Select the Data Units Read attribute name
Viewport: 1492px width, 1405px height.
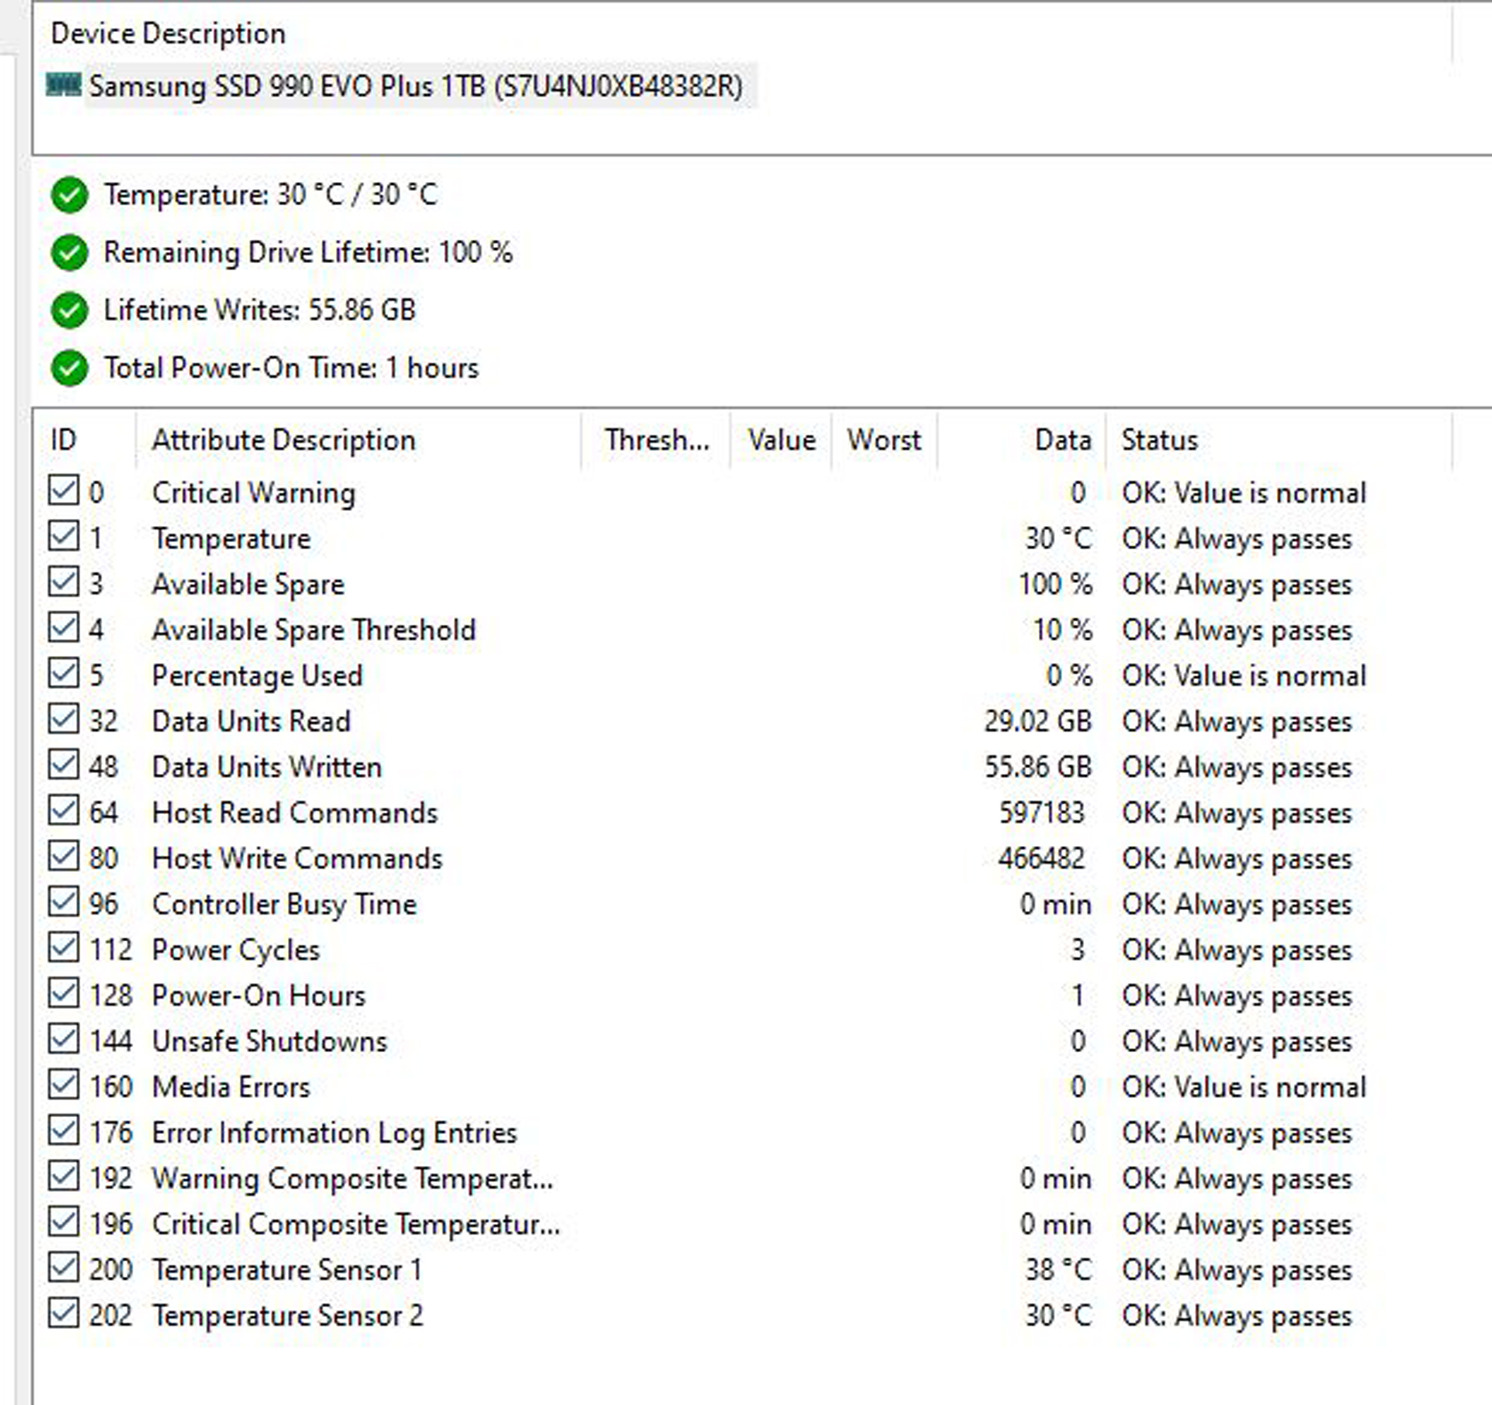coord(251,722)
